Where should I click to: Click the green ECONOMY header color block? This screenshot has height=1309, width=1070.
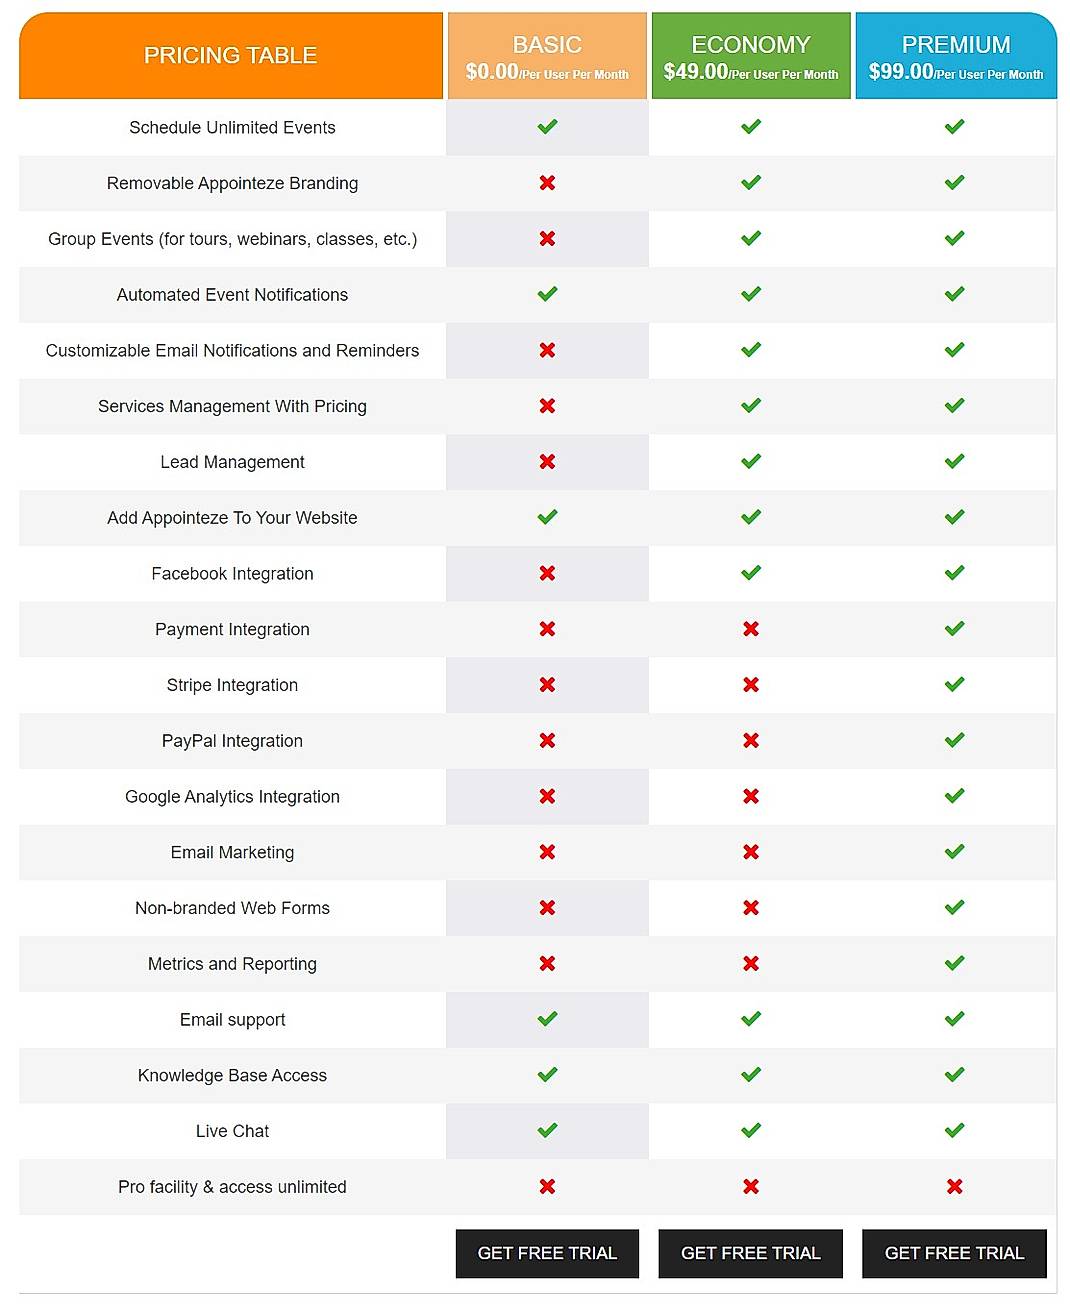(x=750, y=55)
